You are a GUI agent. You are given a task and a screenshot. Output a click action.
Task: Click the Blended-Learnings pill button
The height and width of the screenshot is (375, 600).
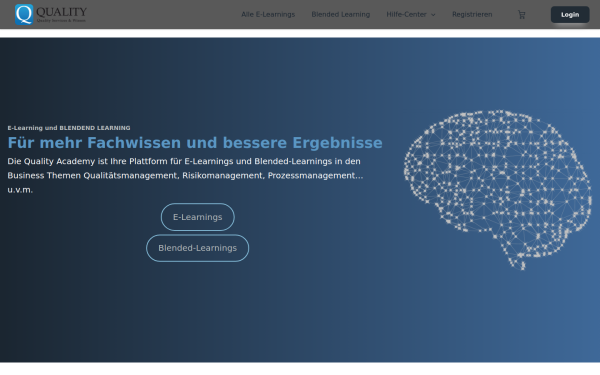pyautogui.click(x=197, y=248)
